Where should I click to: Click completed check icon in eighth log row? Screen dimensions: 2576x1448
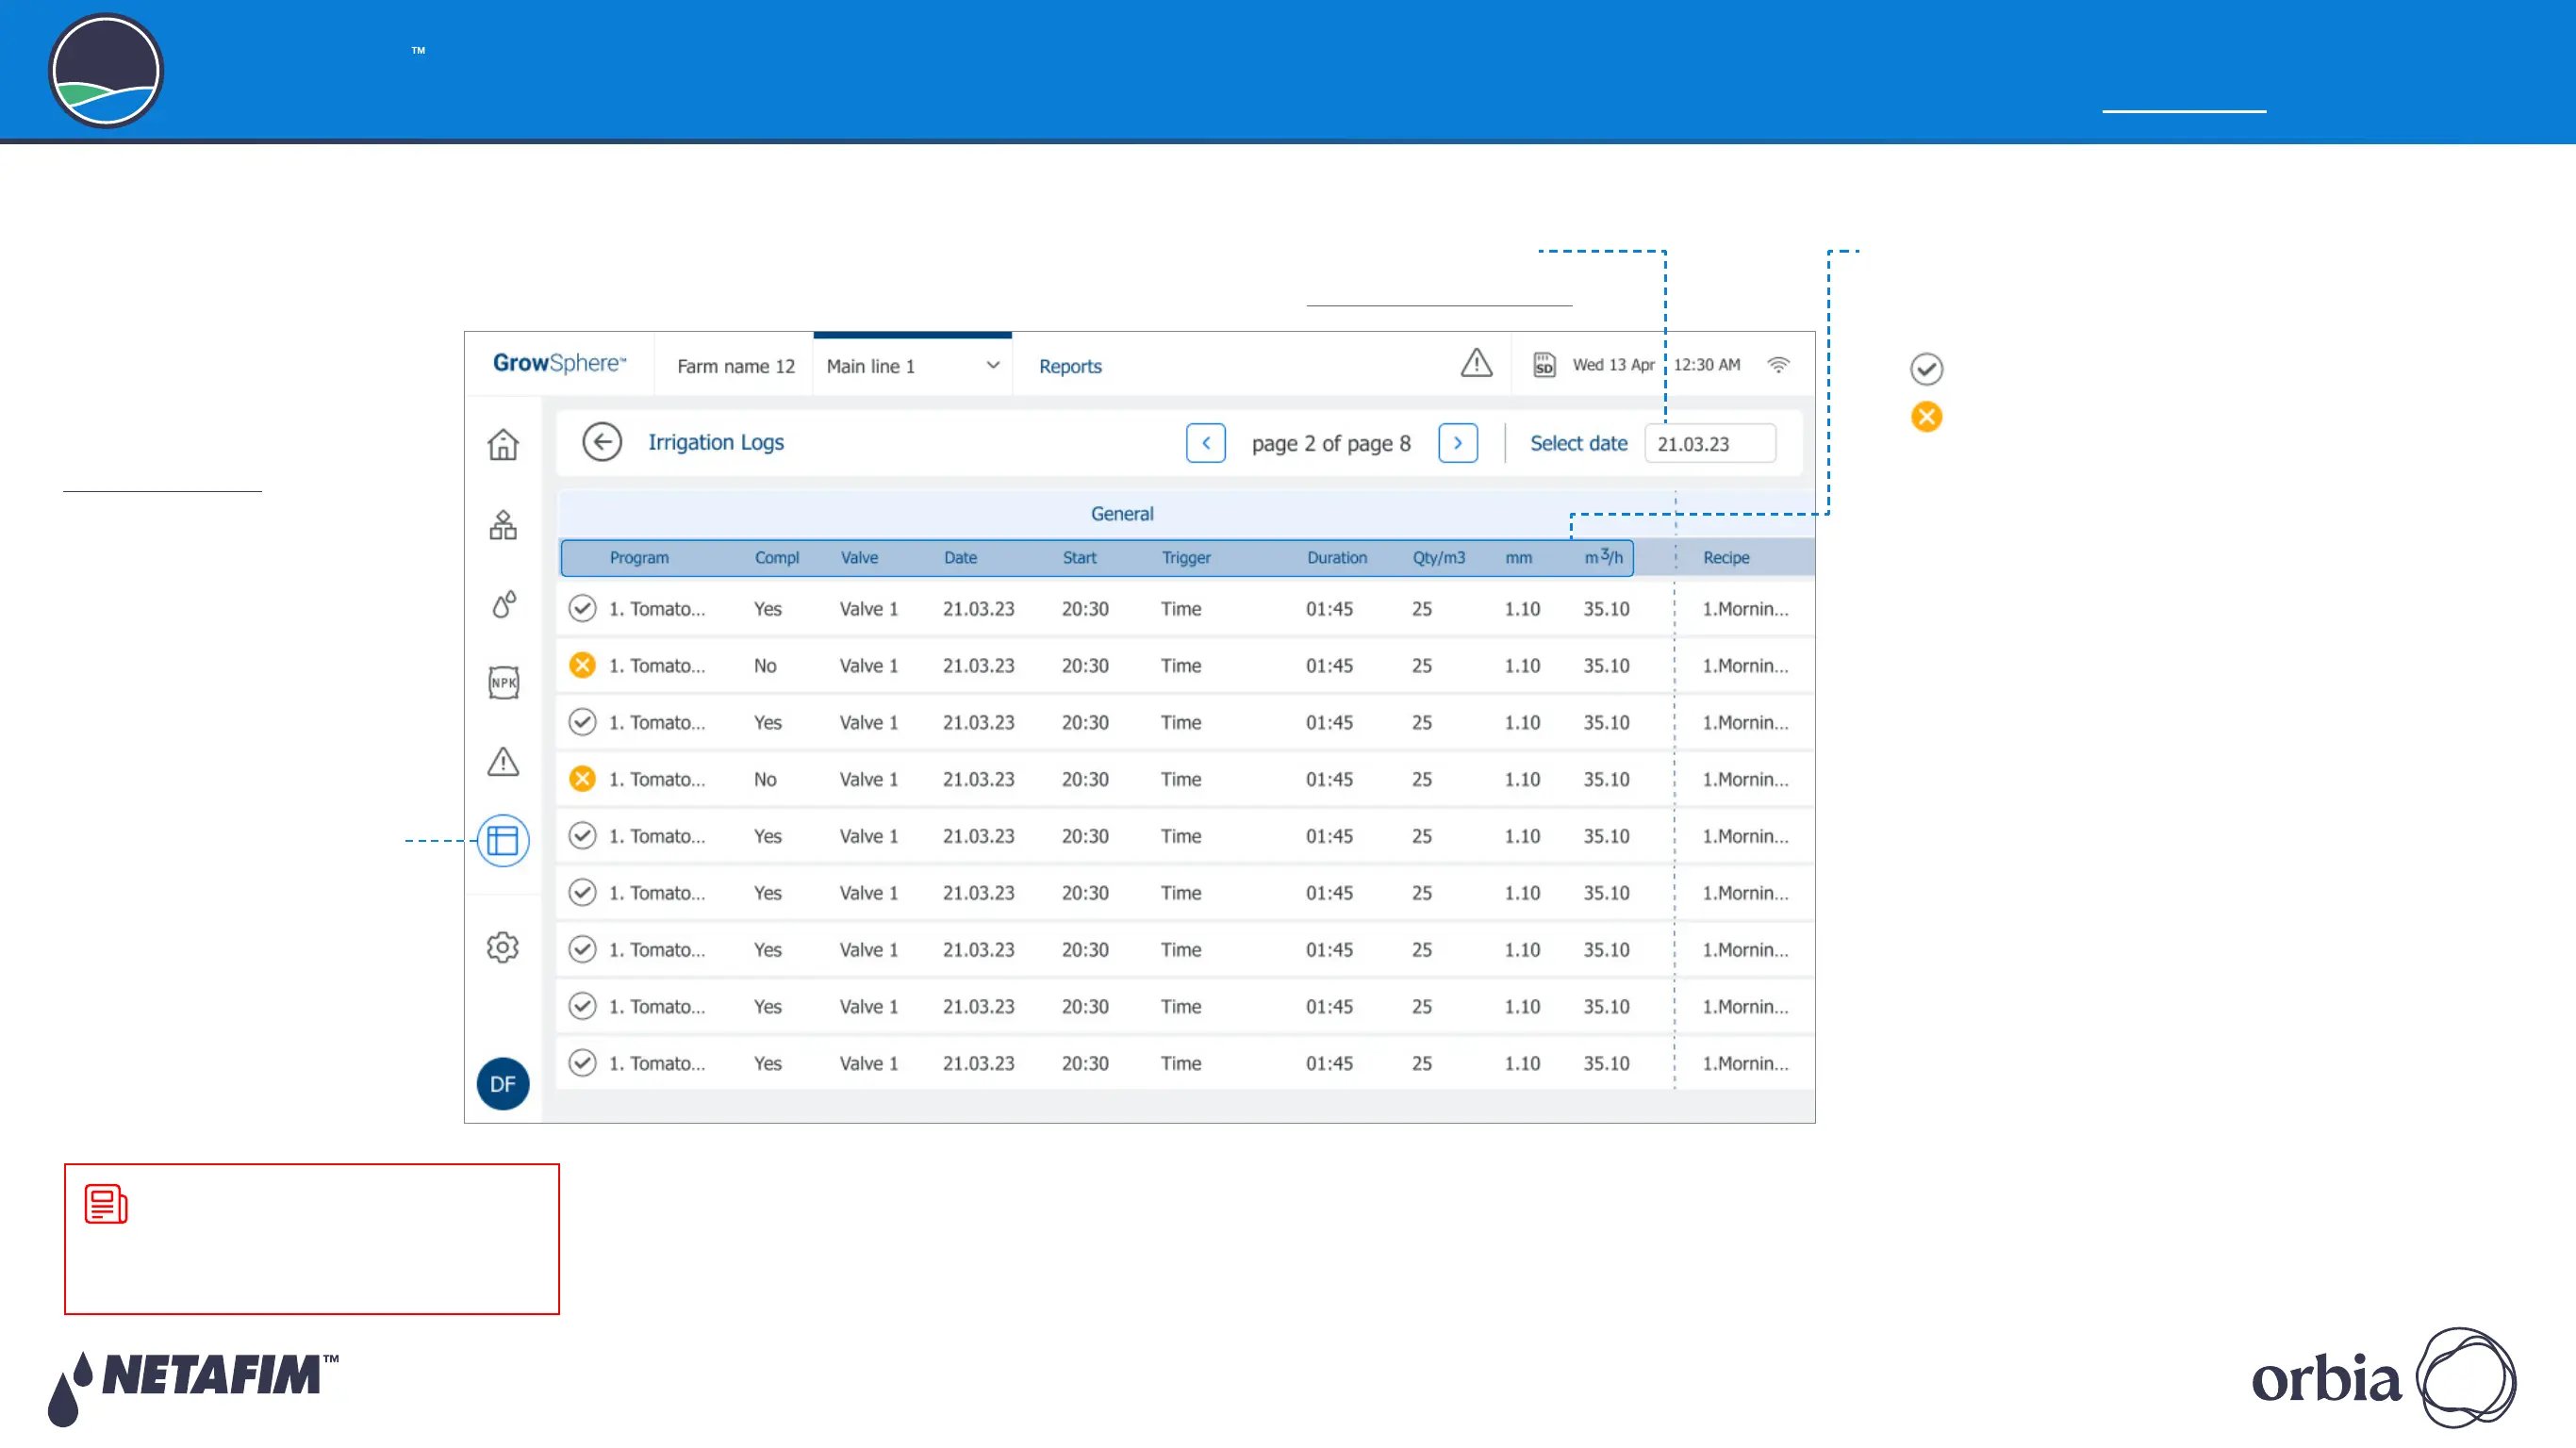[582, 1006]
